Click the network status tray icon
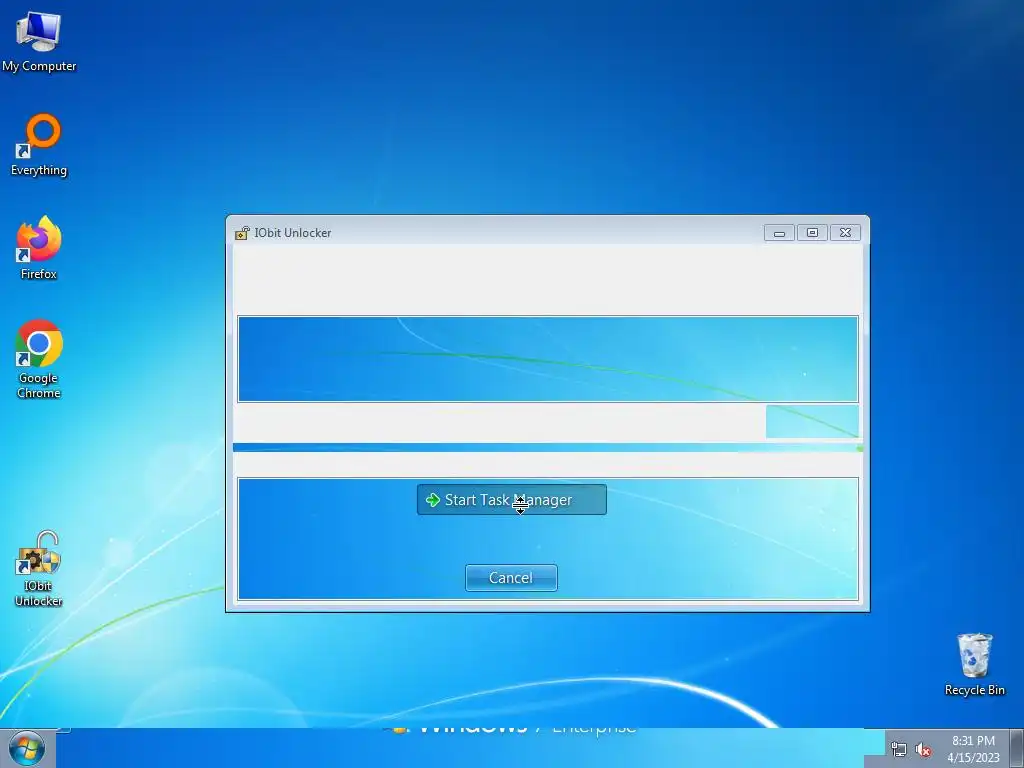1024x768 pixels. click(x=899, y=750)
